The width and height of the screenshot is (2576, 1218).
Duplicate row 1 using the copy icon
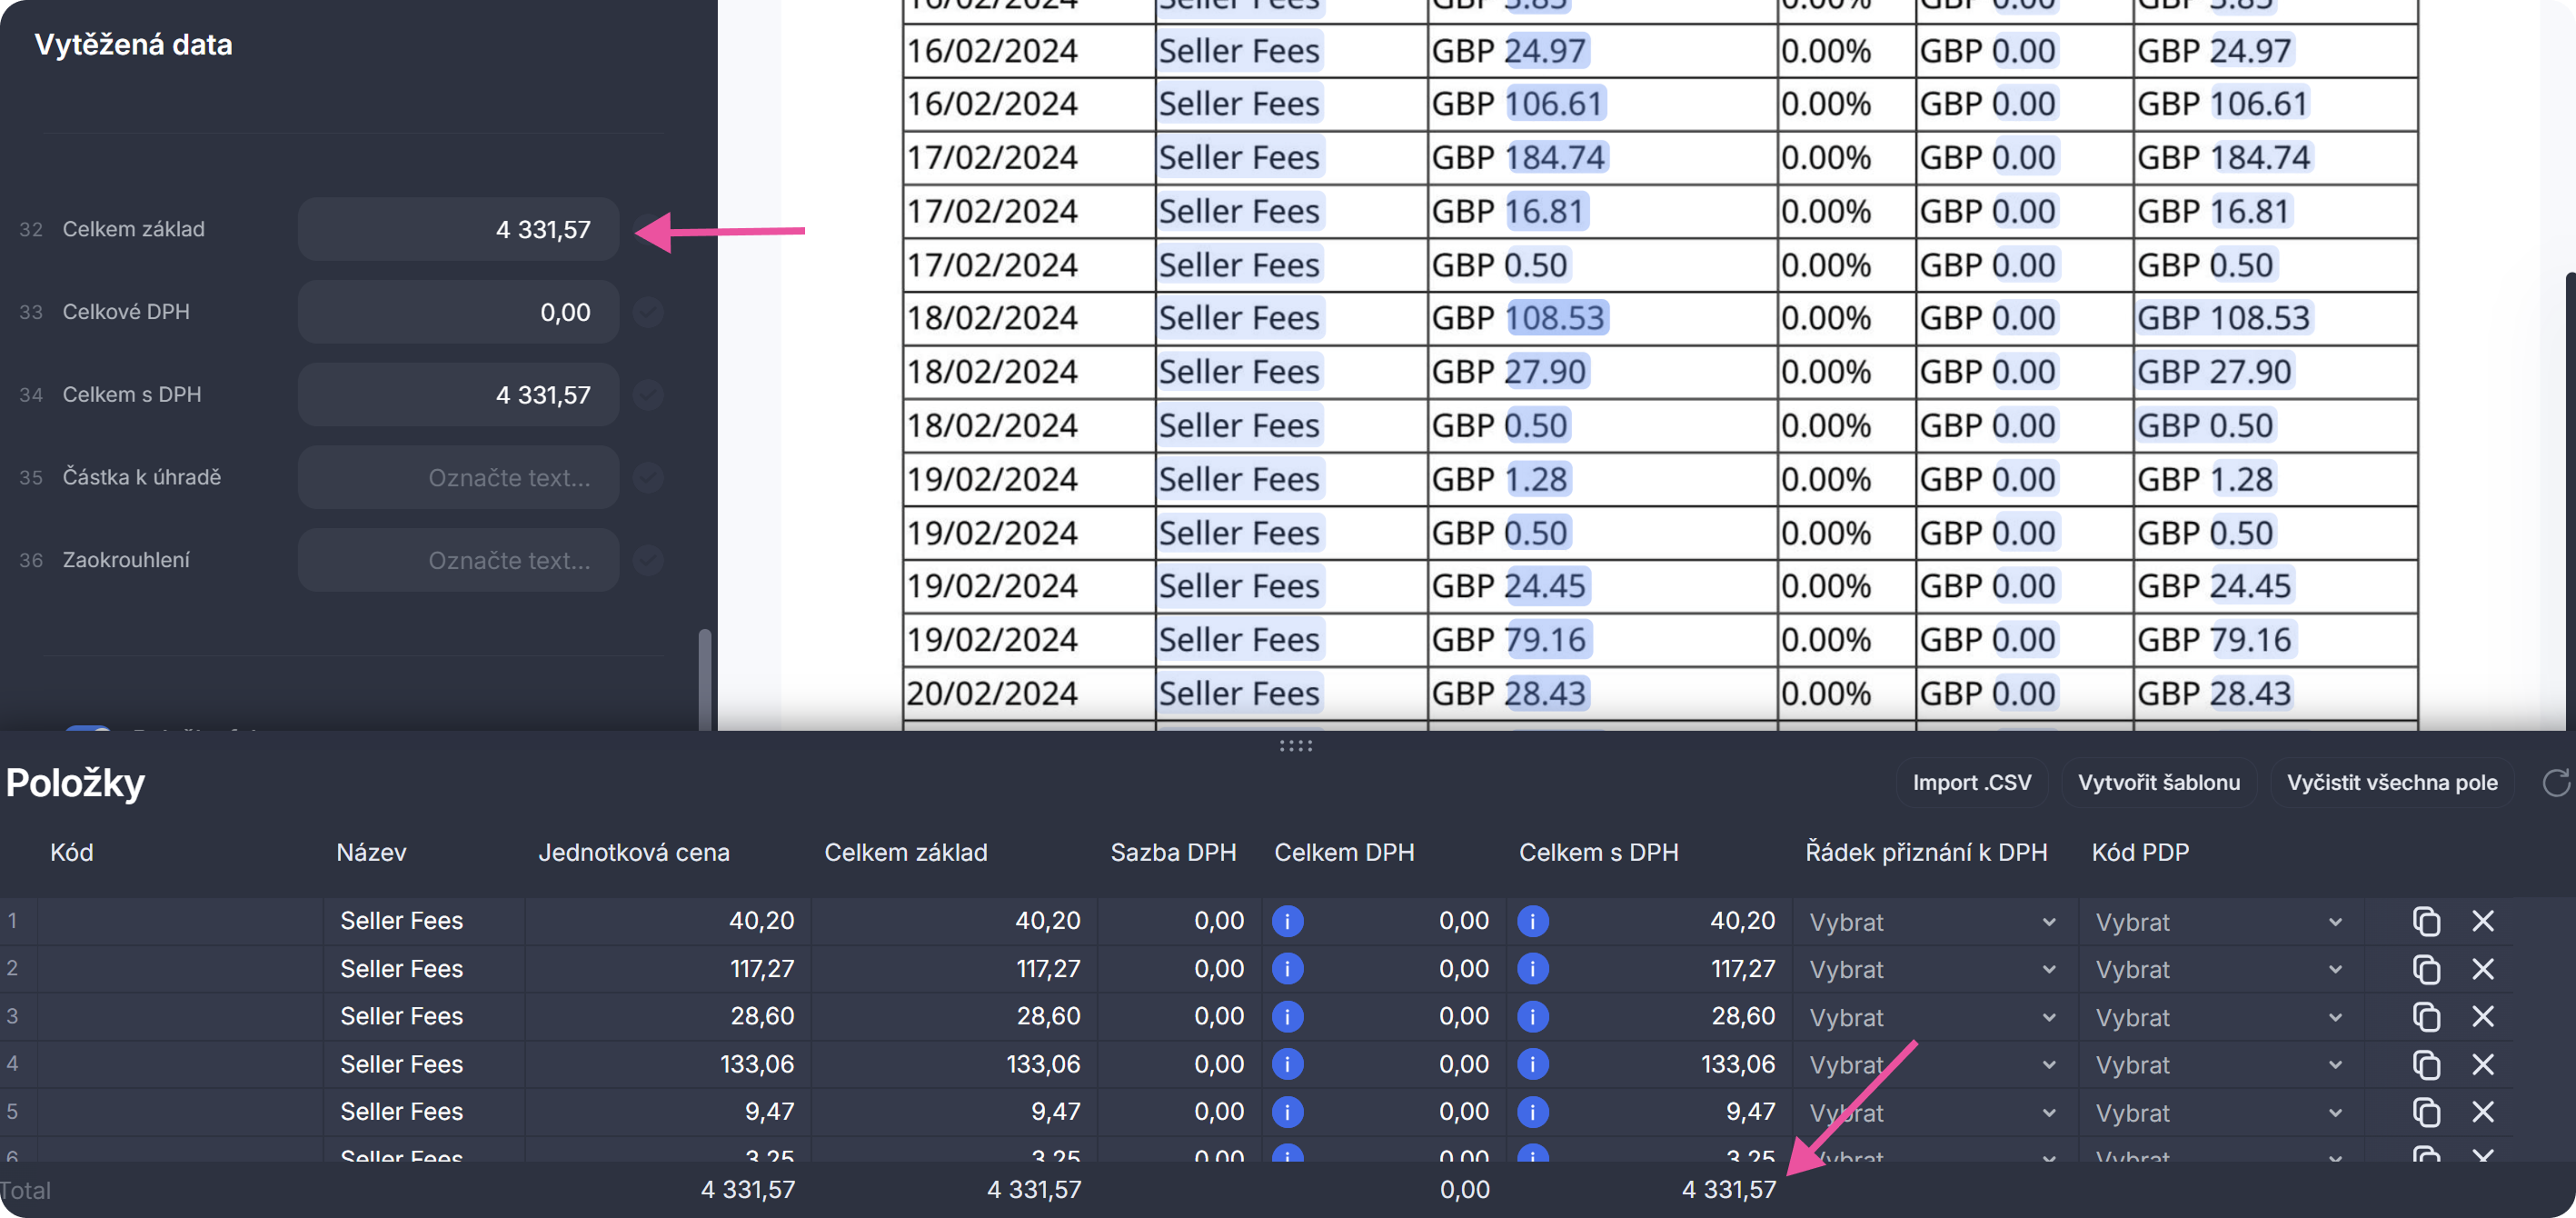(x=2426, y=921)
